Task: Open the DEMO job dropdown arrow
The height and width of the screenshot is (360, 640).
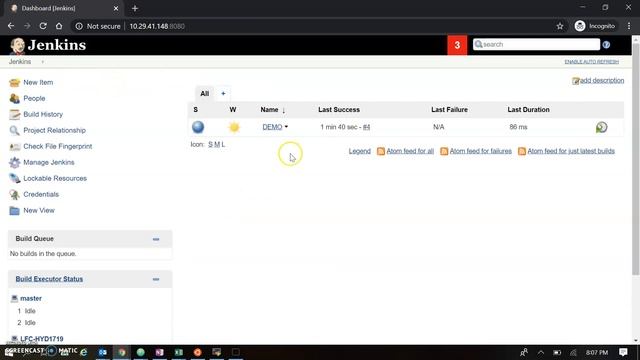Action: [x=286, y=127]
